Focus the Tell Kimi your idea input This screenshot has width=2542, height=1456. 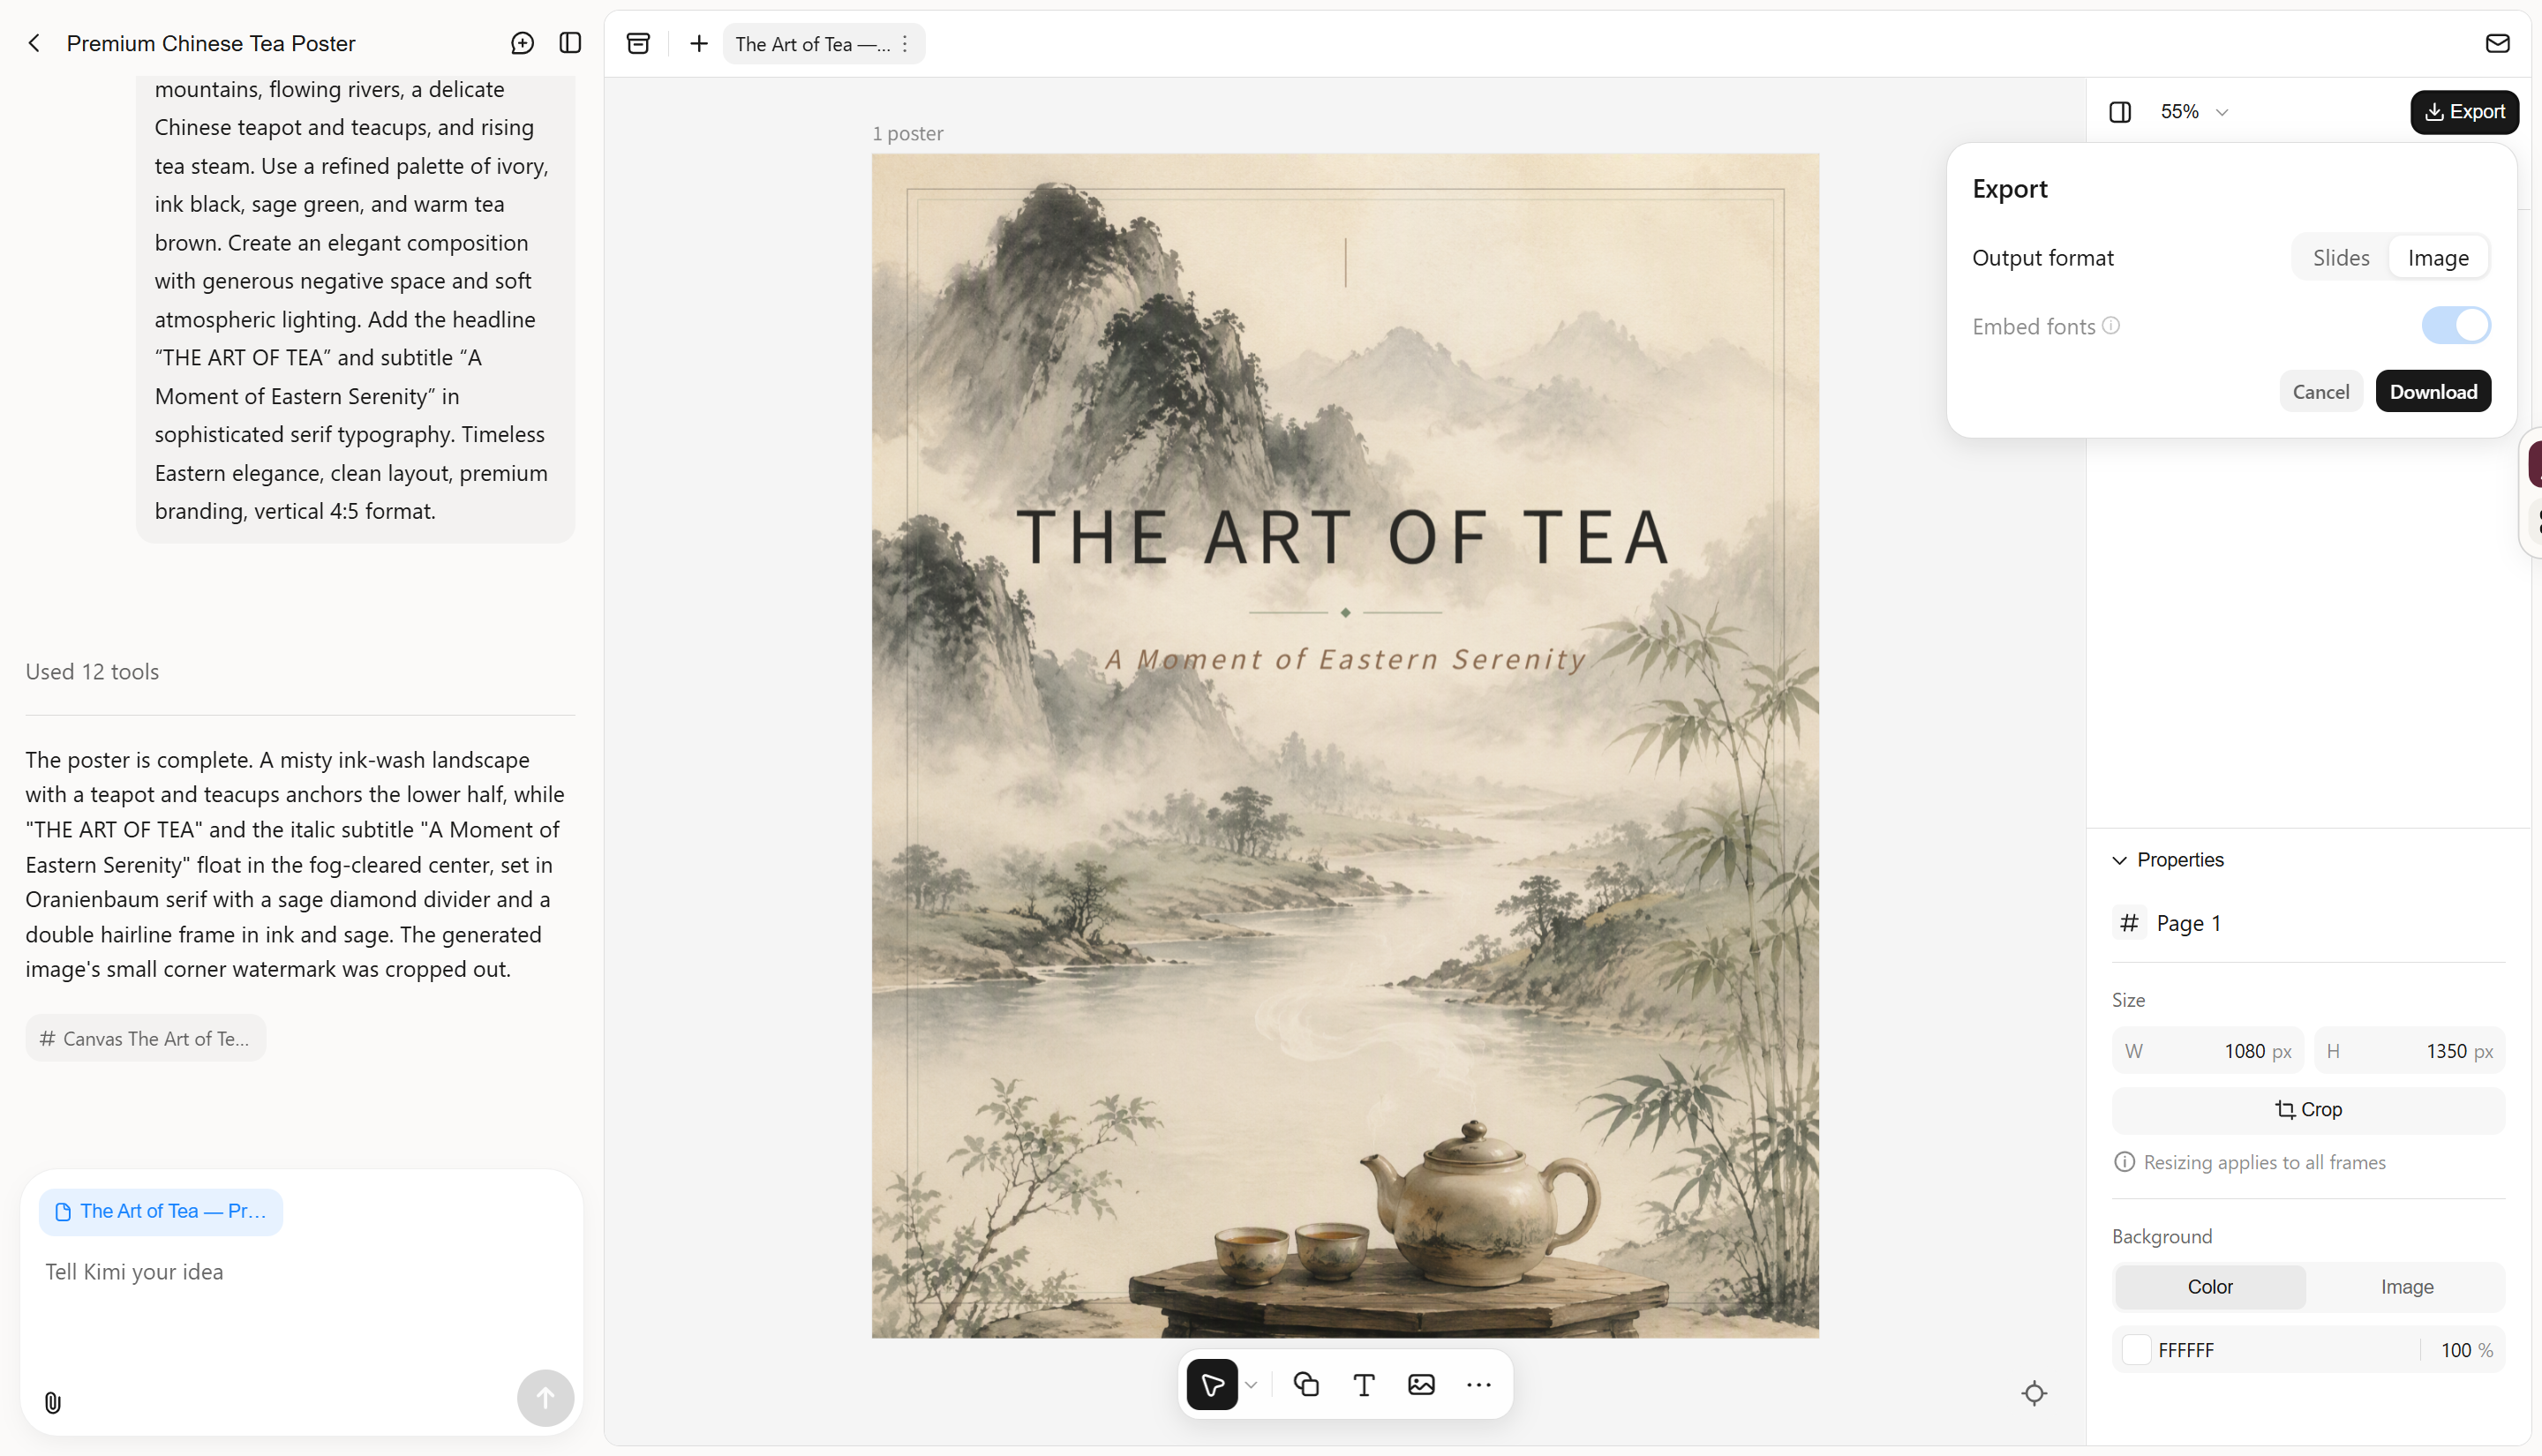click(x=300, y=1272)
